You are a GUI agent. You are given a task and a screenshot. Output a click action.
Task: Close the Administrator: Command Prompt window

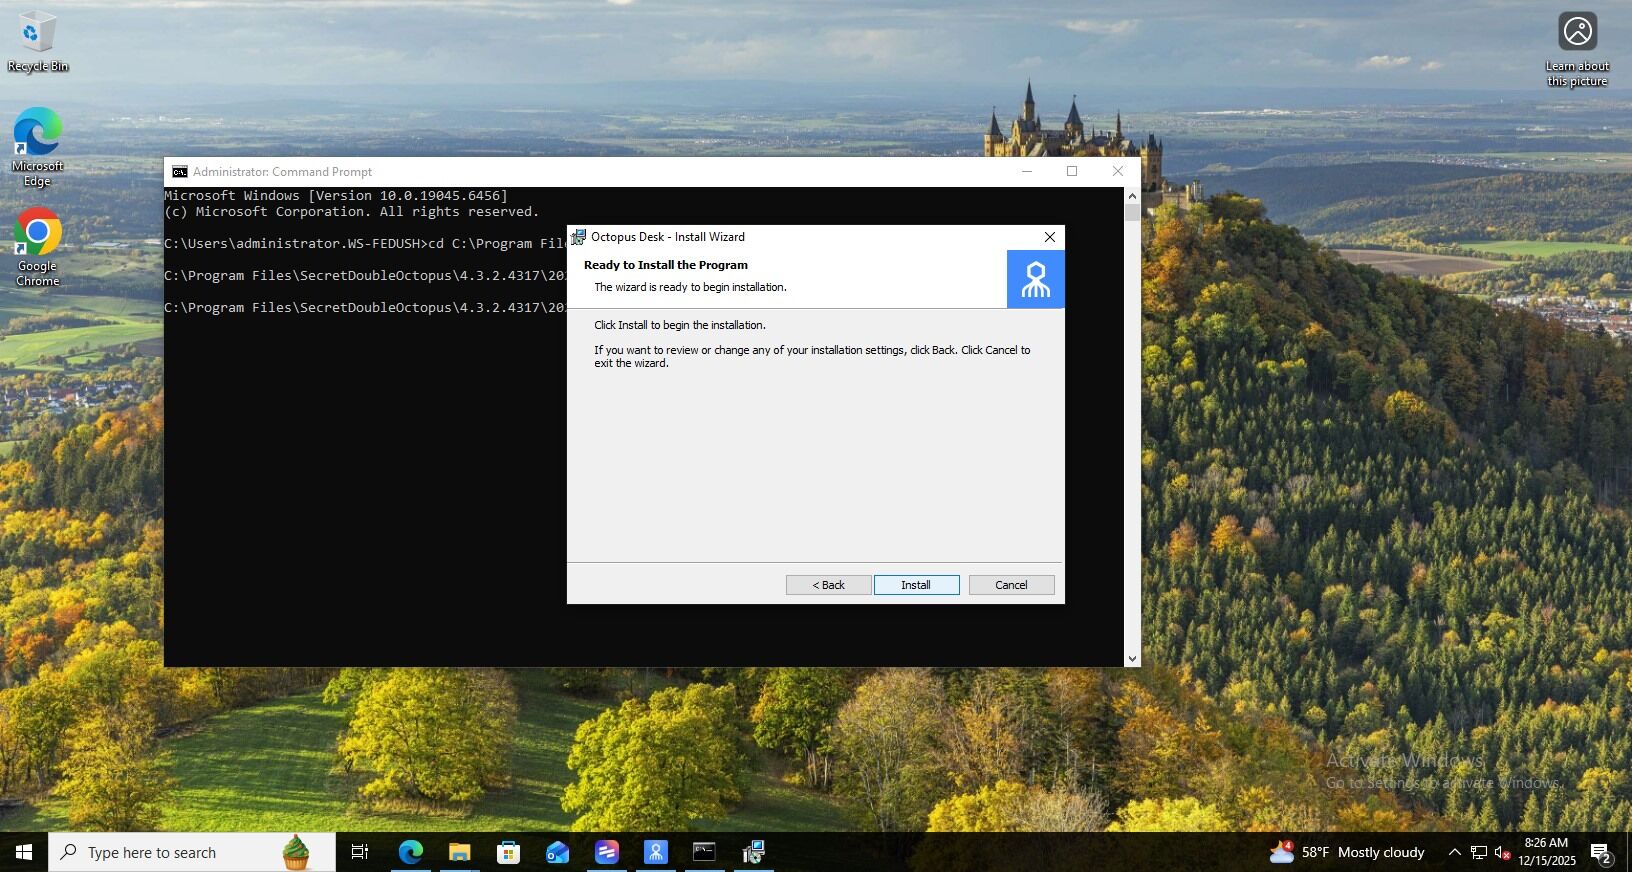(x=1118, y=171)
